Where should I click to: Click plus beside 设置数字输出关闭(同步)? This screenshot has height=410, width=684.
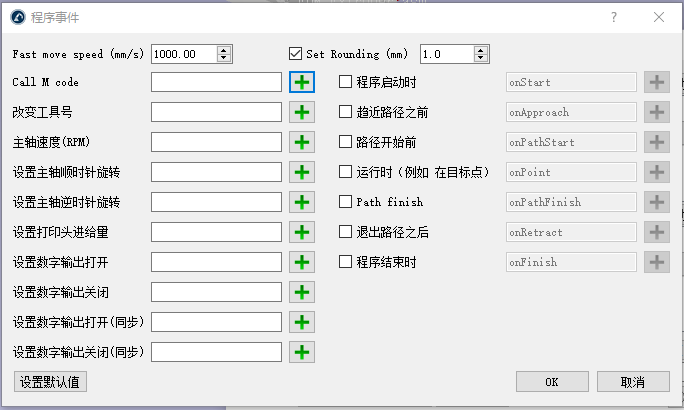click(302, 352)
